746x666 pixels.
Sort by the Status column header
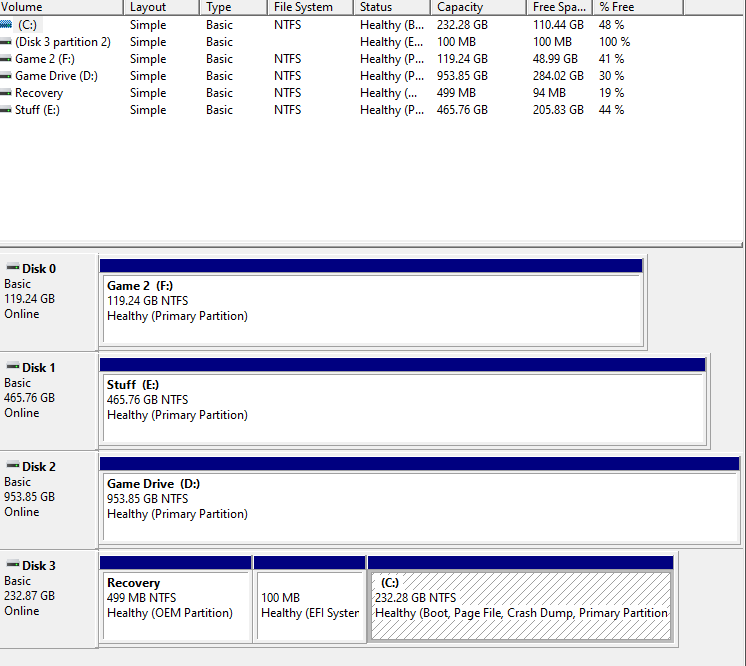[x=392, y=7]
